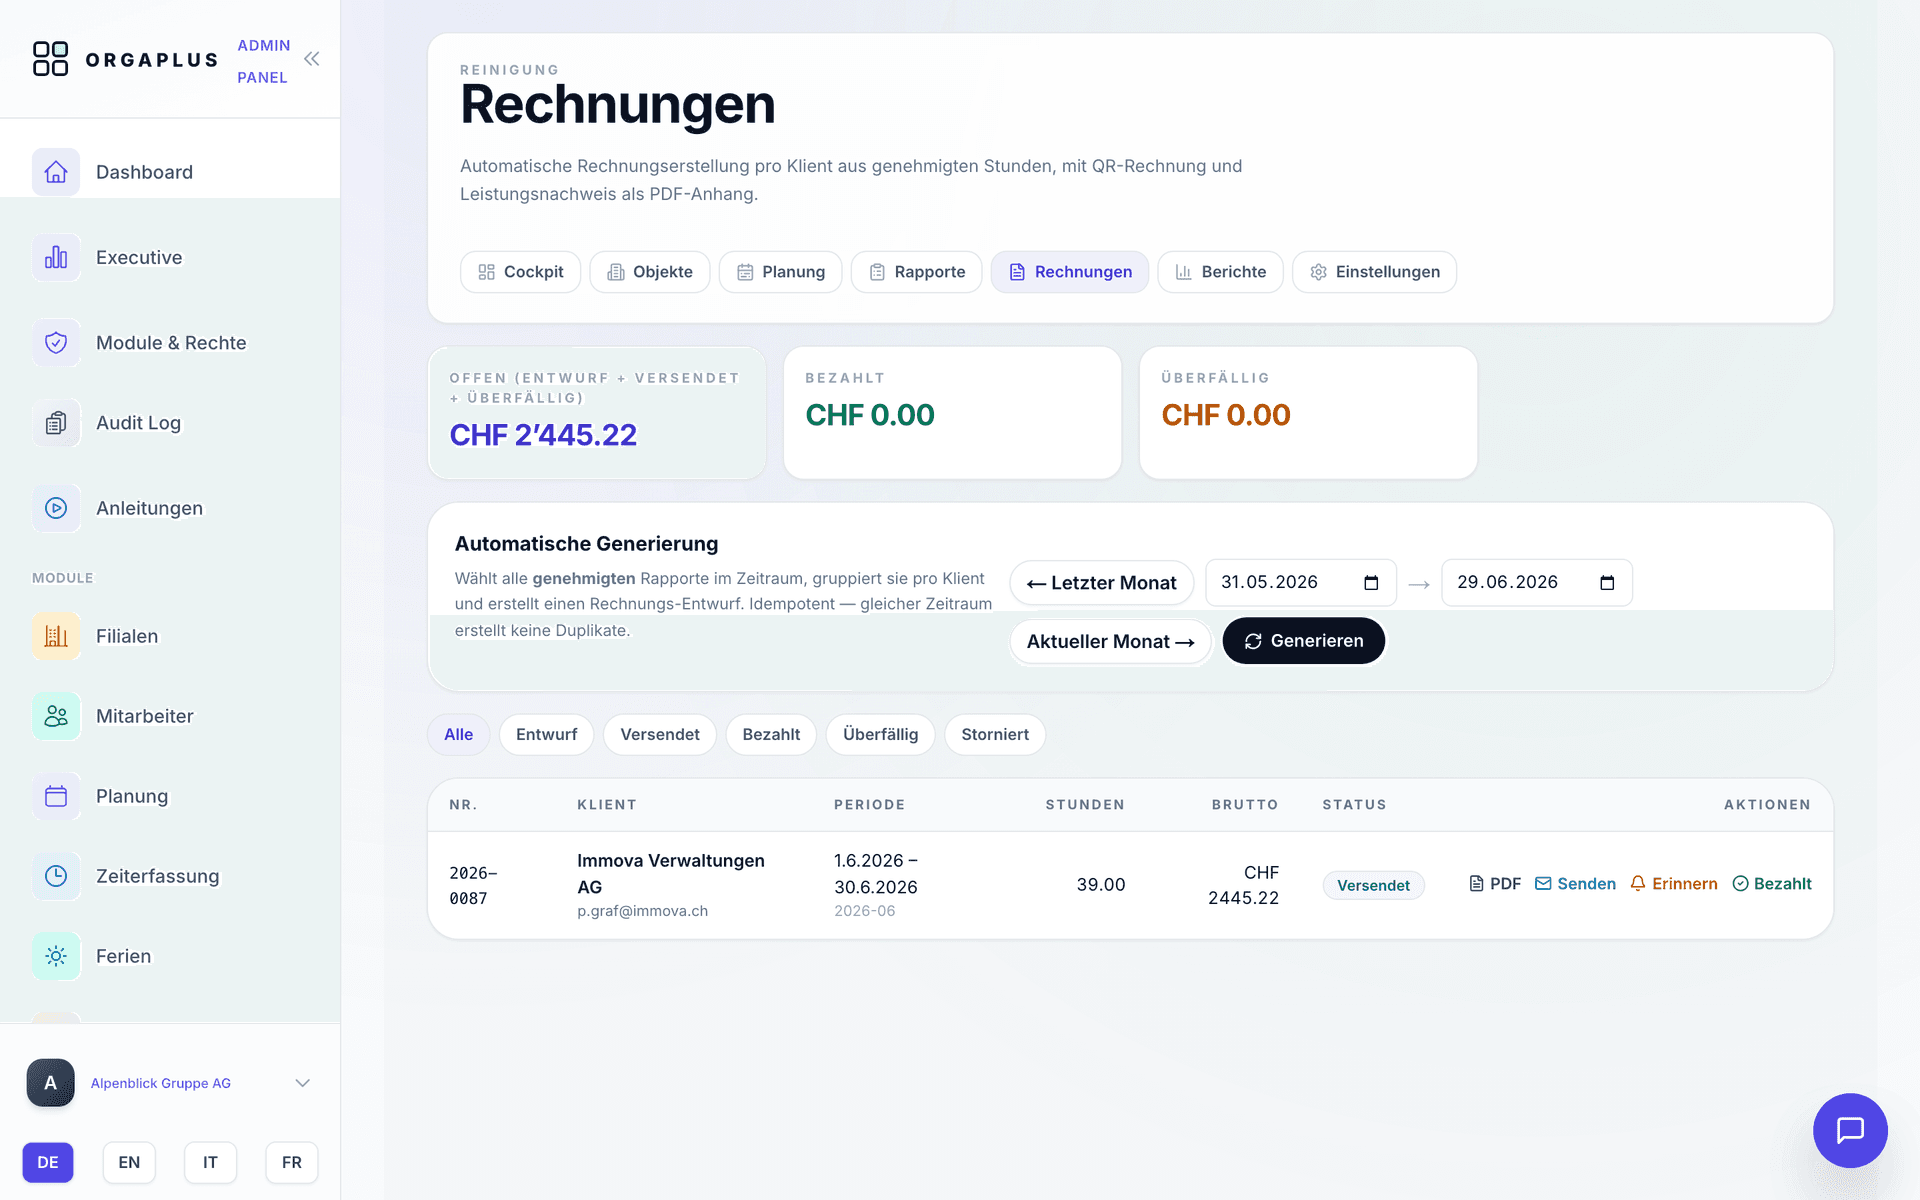
Task: Click the OrgaPlus logo icon
Action: (x=50, y=59)
